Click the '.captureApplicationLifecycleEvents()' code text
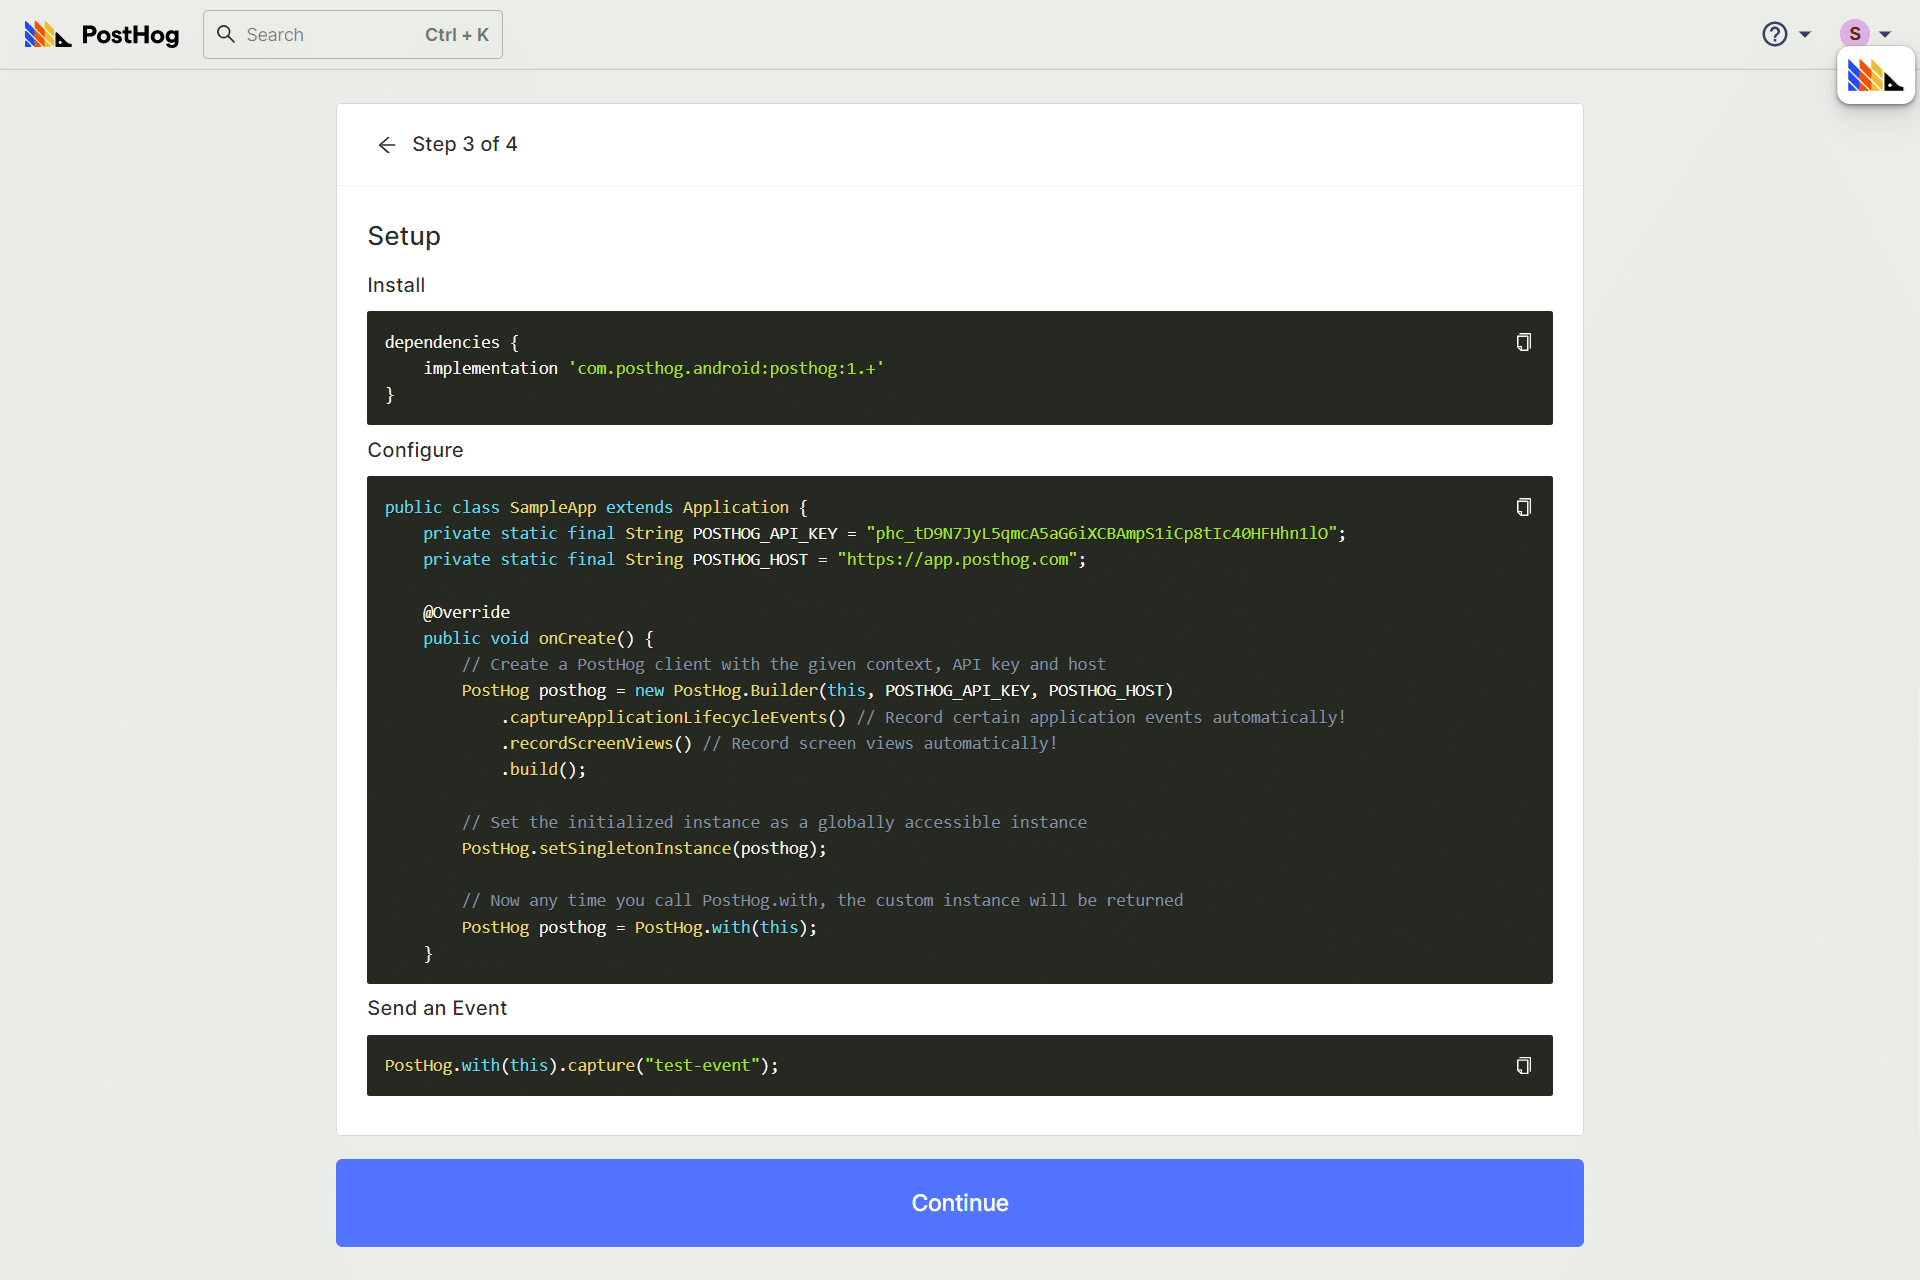Viewport: 1920px width, 1280px height. 673,717
